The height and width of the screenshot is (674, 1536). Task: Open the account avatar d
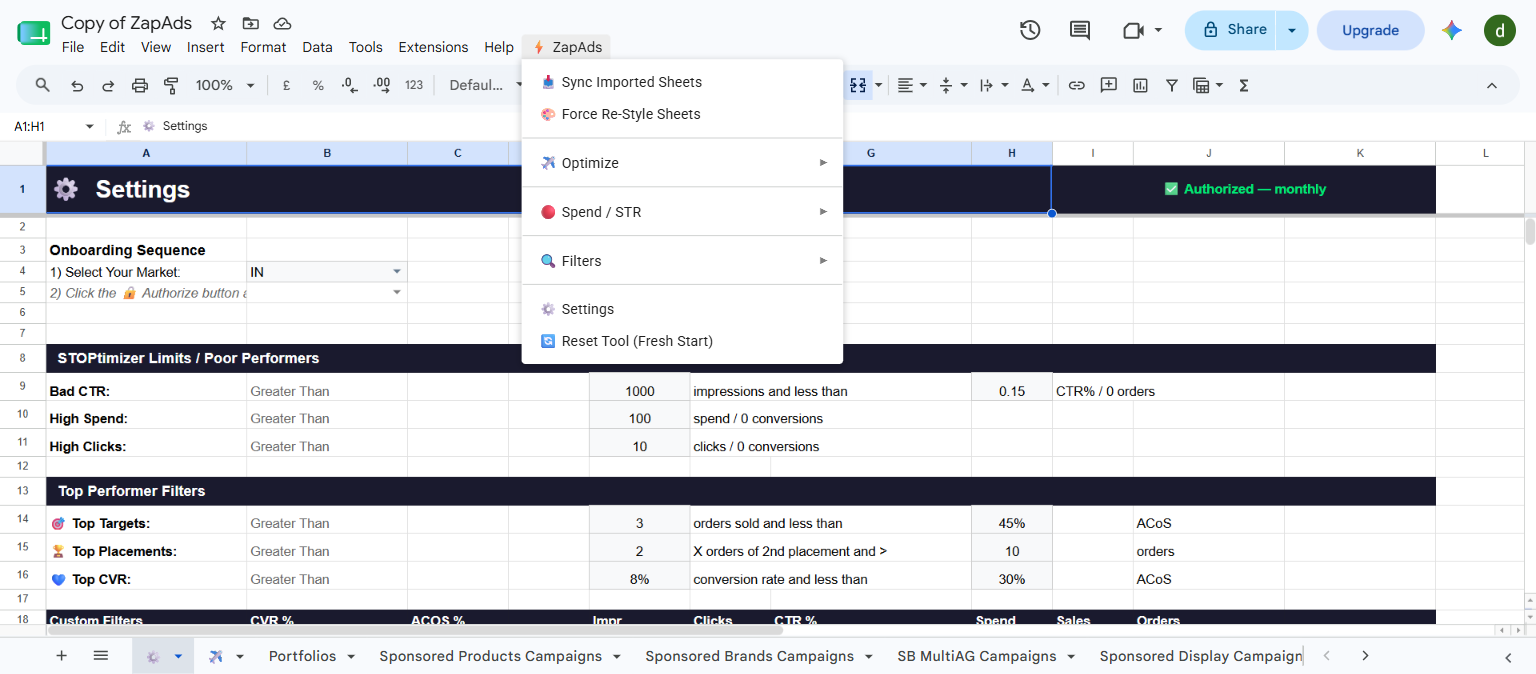1499,30
